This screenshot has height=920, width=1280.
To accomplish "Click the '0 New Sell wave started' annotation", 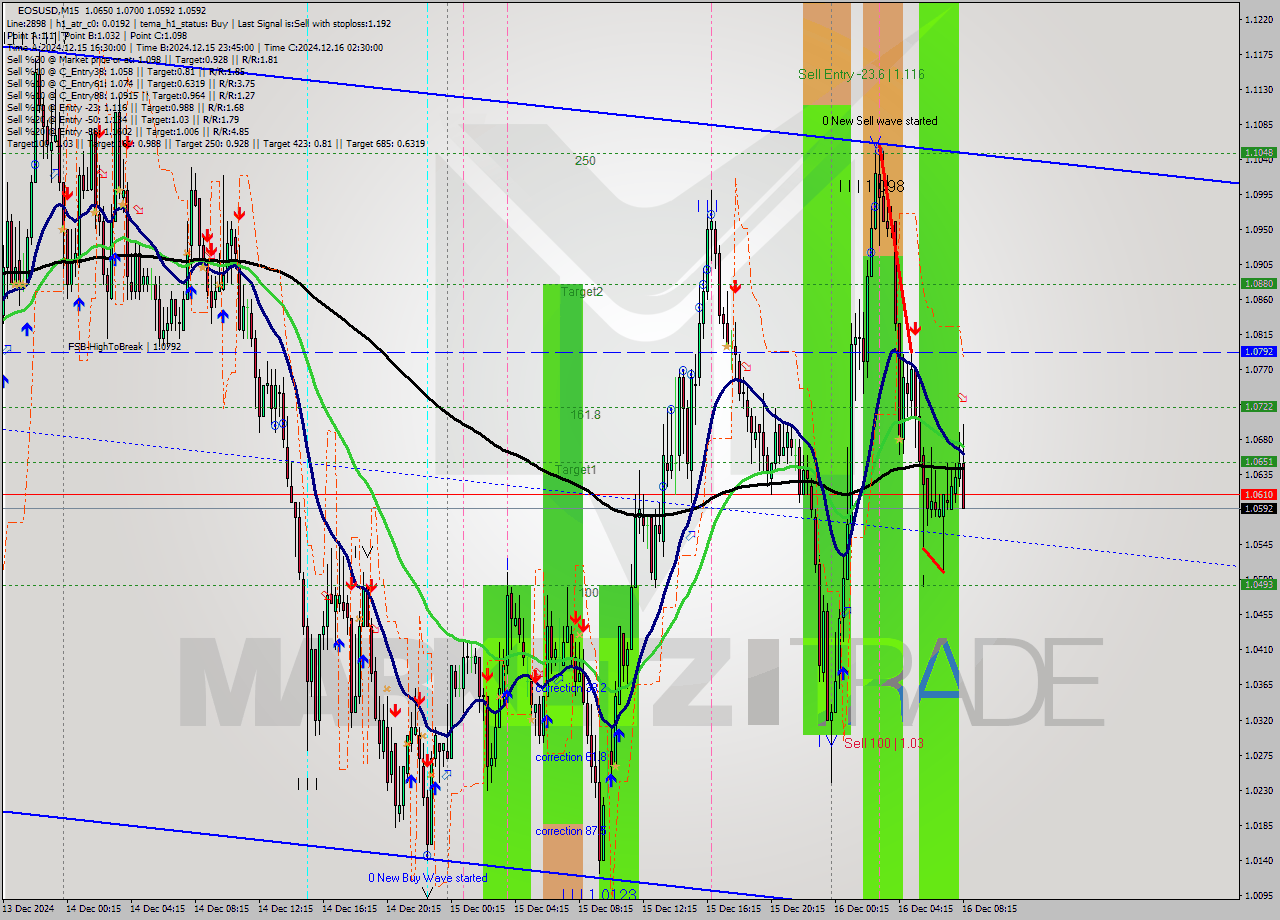I will point(880,121).
